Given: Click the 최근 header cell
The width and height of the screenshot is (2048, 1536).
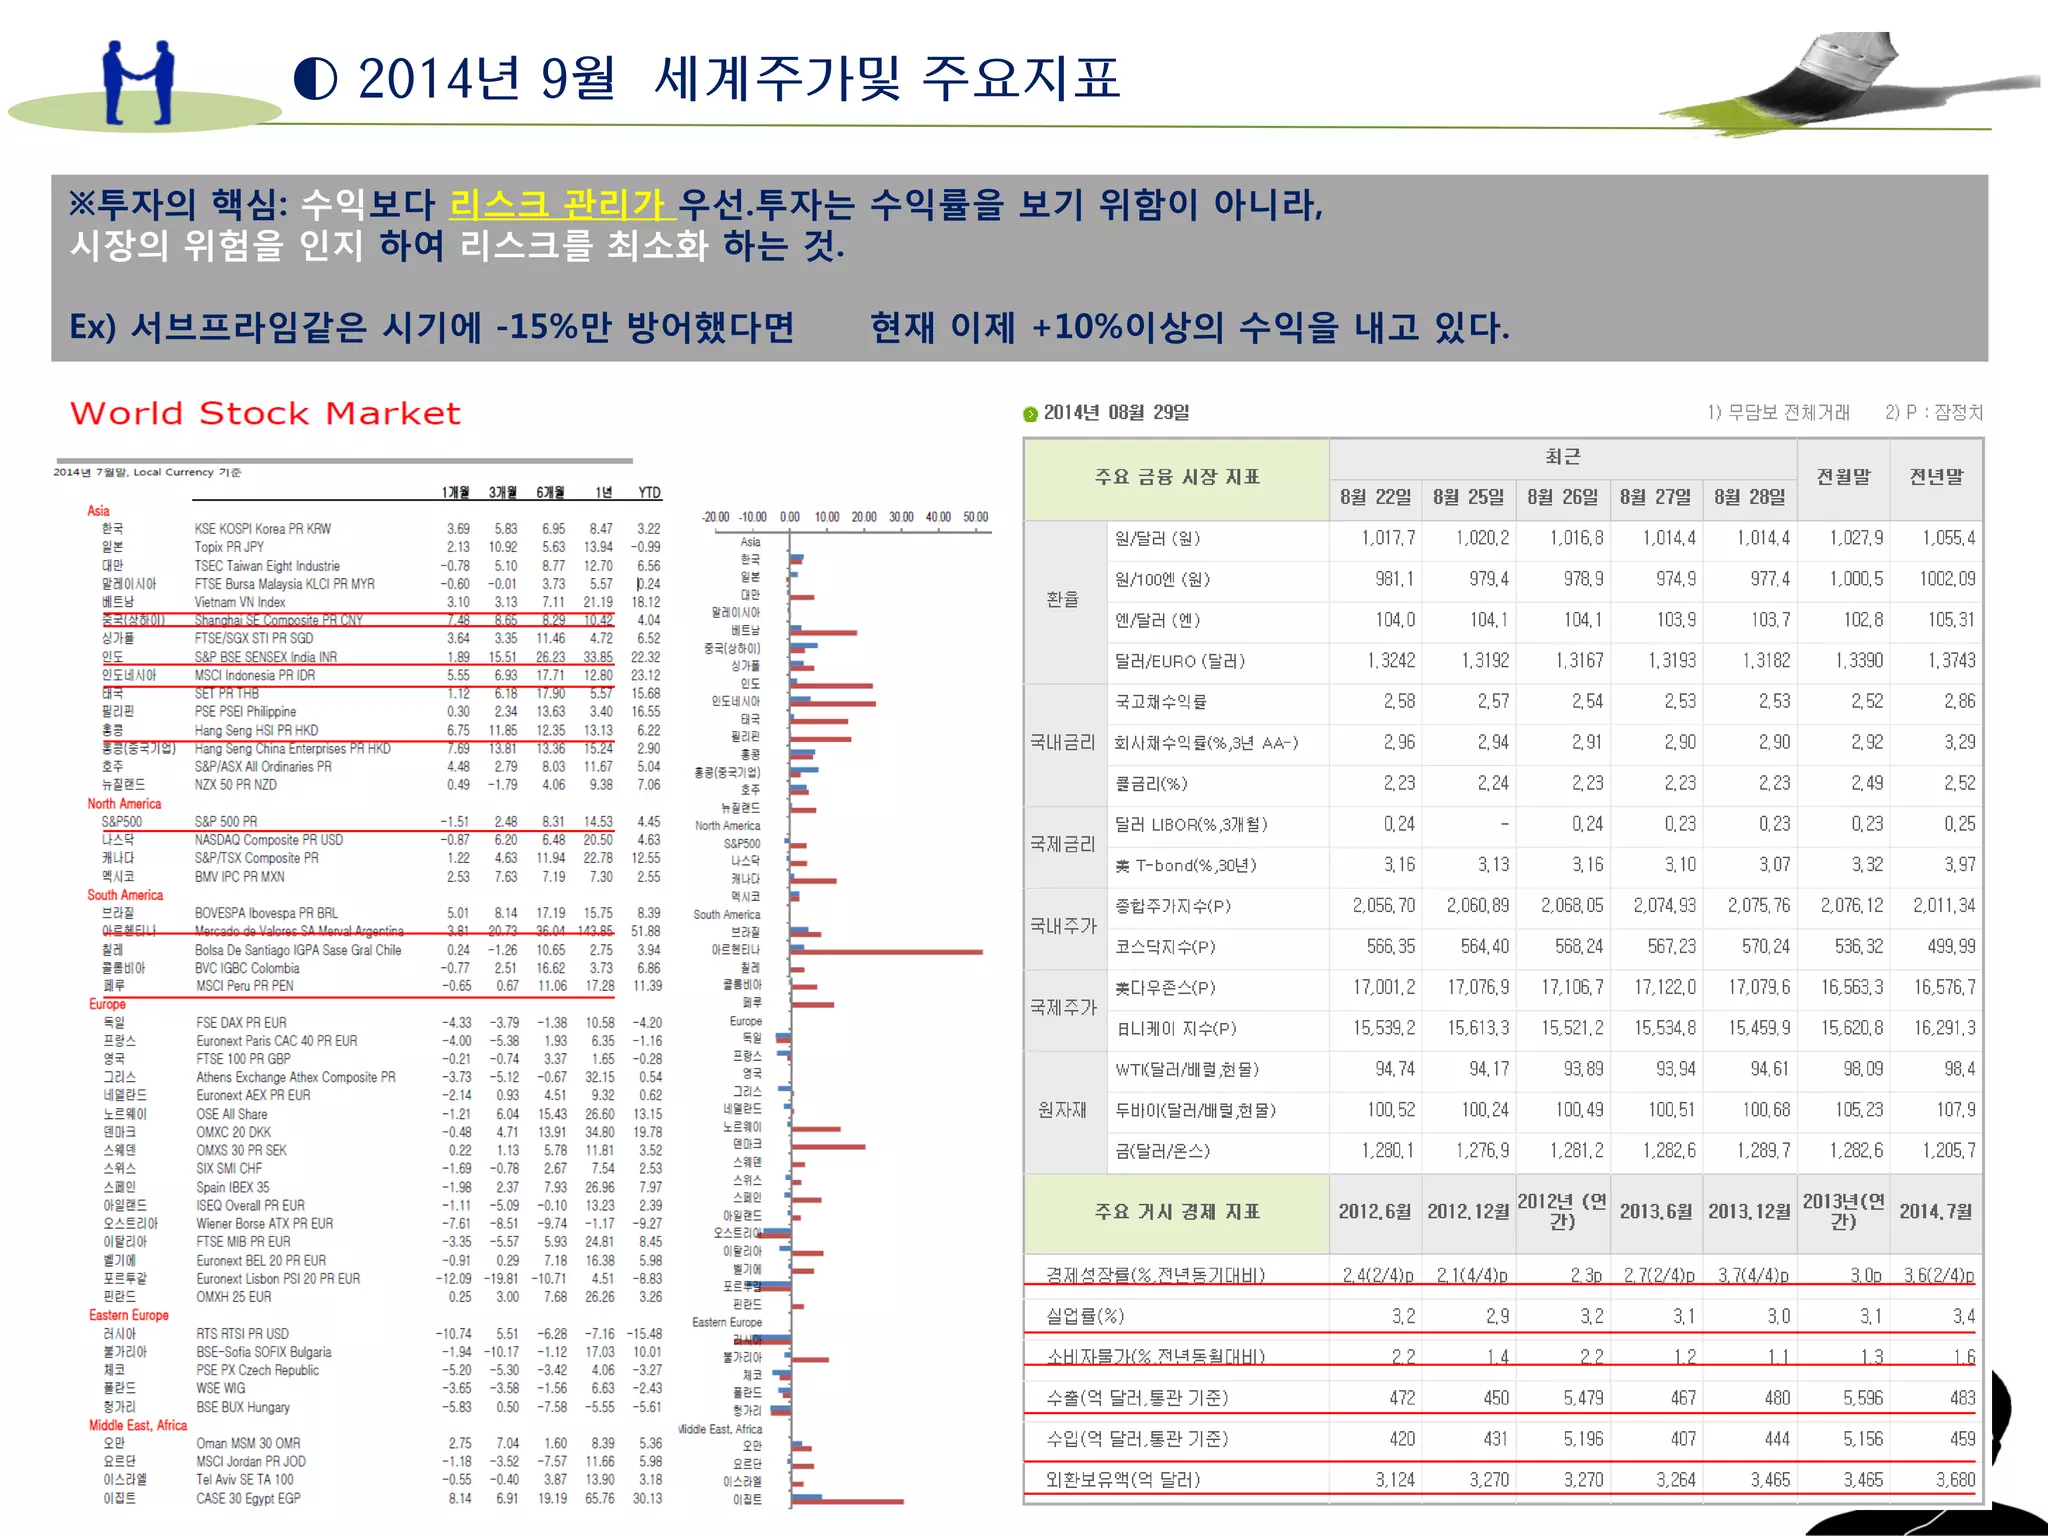Looking at the screenshot, I should point(1562,457).
